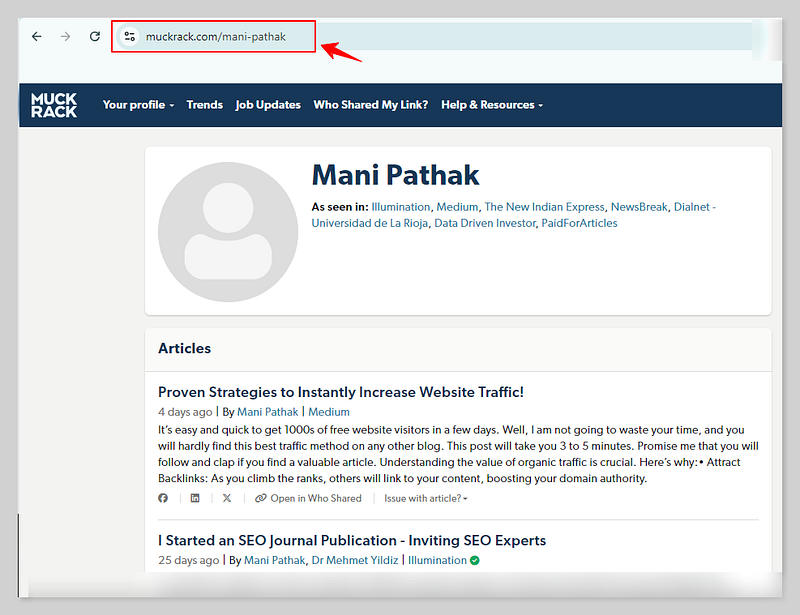This screenshot has height=615, width=800.
Task: Share first article on Facebook icon
Action: point(163,498)
